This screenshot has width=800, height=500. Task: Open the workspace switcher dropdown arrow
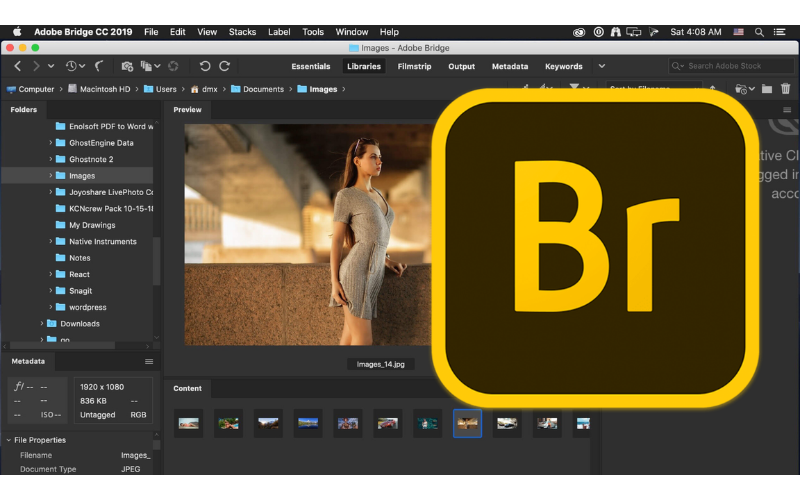[x=601, y=66]
